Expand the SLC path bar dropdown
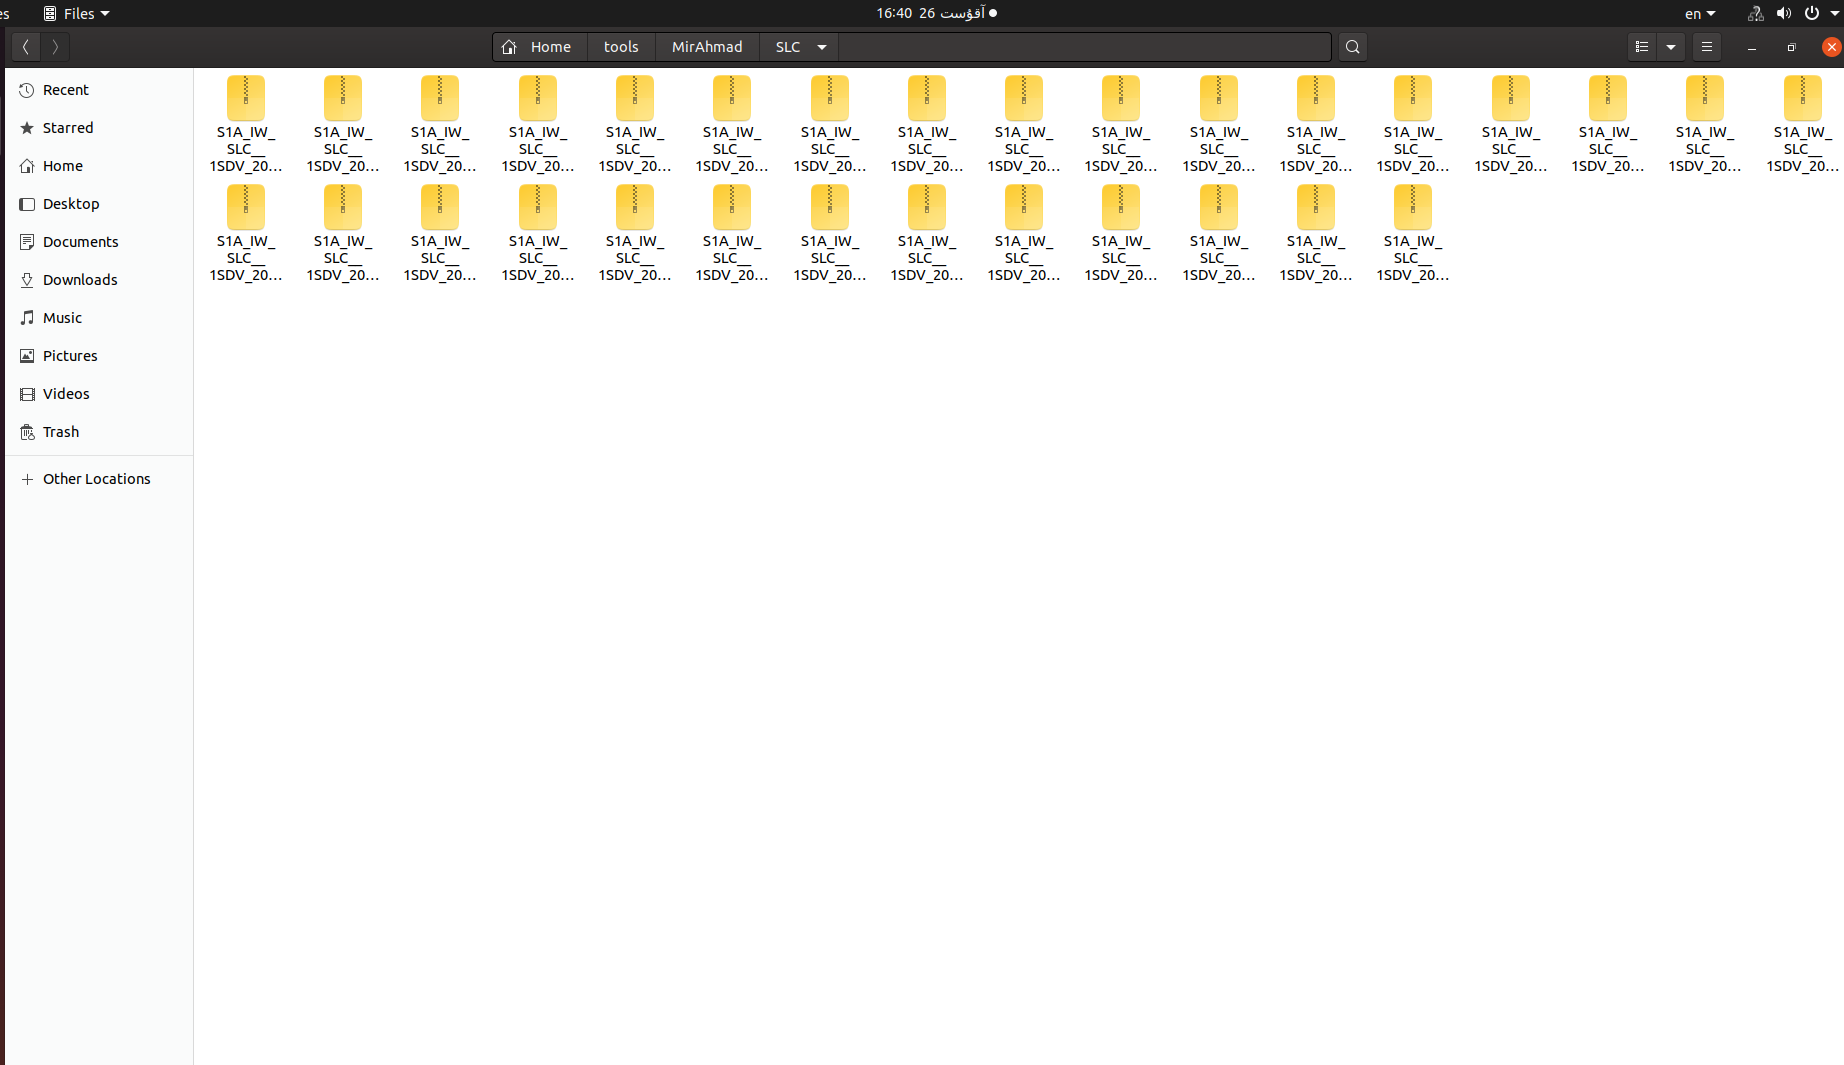This screenshot has width=1844, height=1065. [822, 46]
